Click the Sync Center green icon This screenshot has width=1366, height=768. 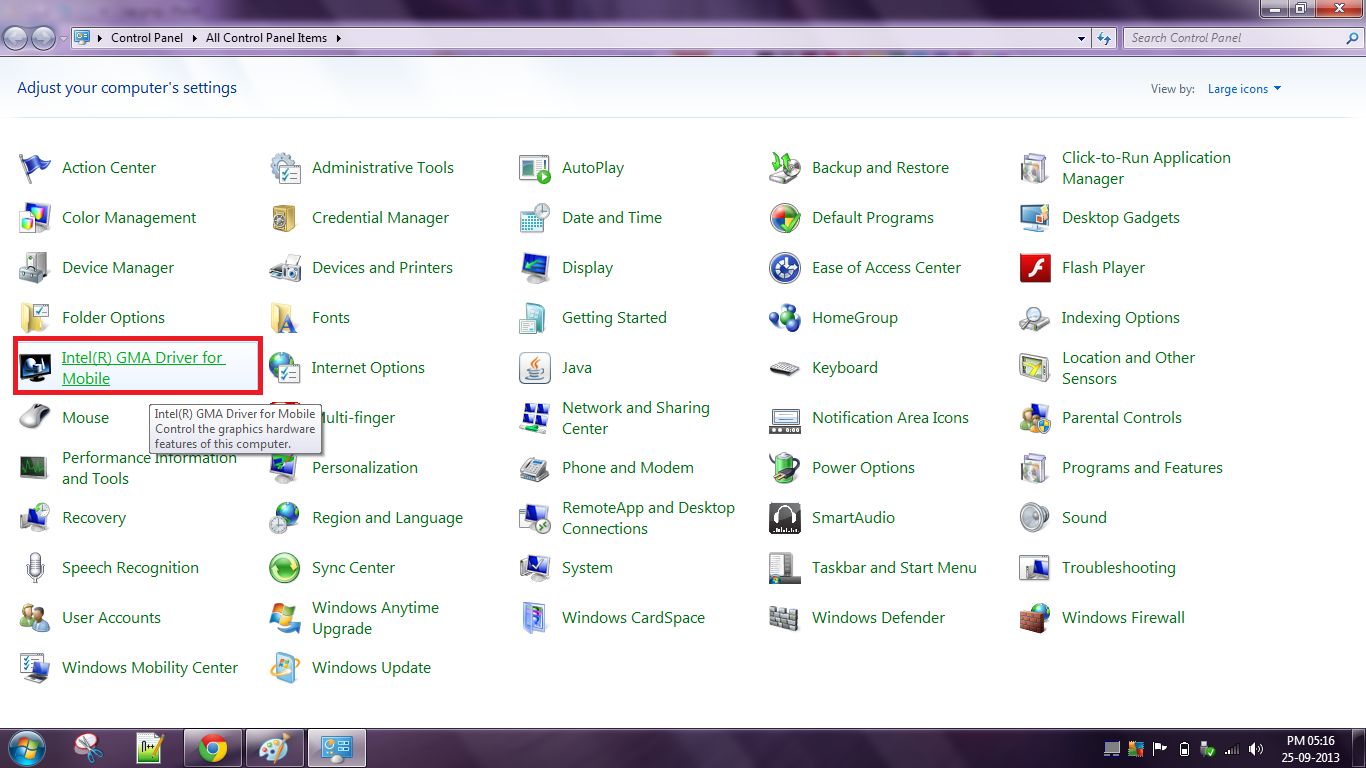pos(285,568)
